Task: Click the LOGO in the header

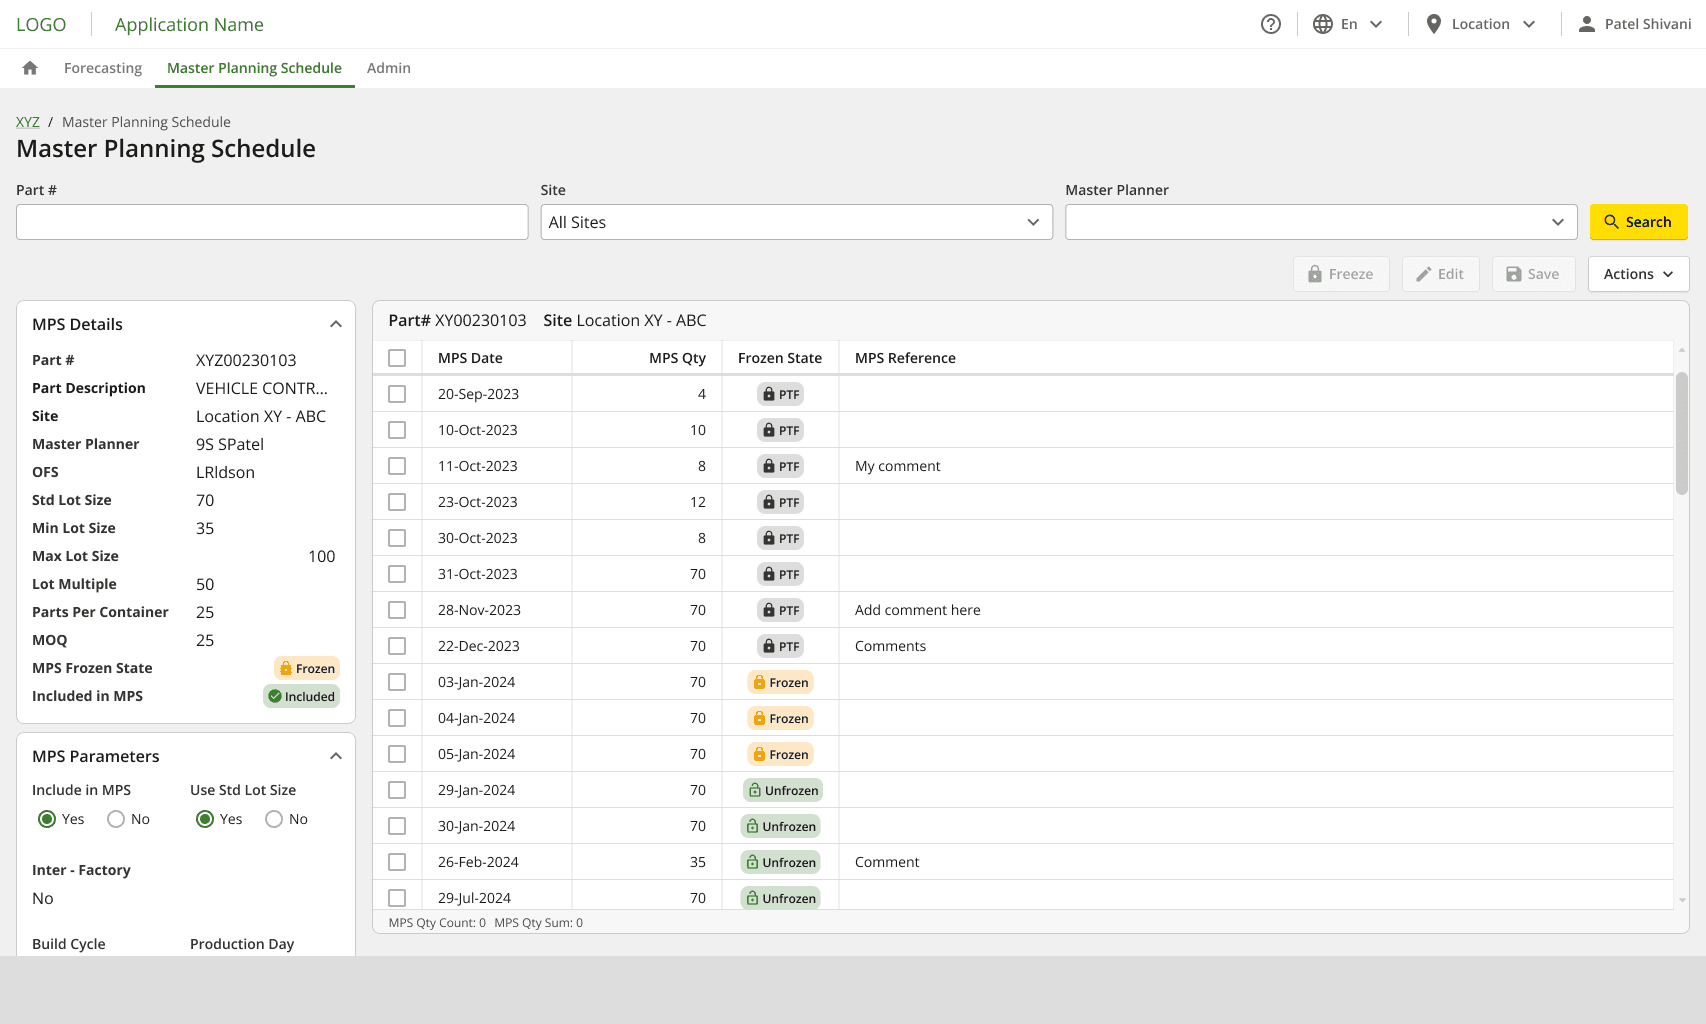Action: (x=41, y=24)
